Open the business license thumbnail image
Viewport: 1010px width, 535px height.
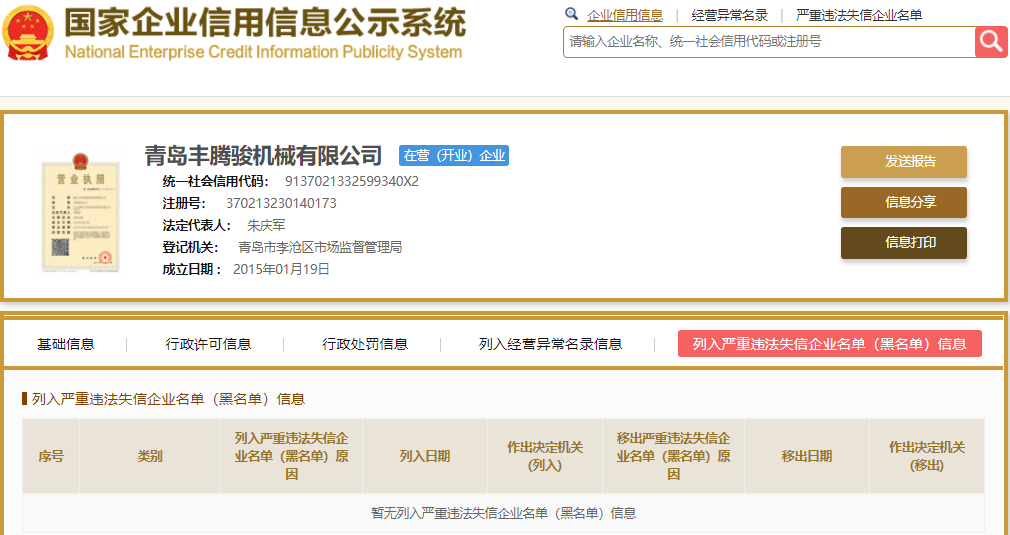[81, 214]
